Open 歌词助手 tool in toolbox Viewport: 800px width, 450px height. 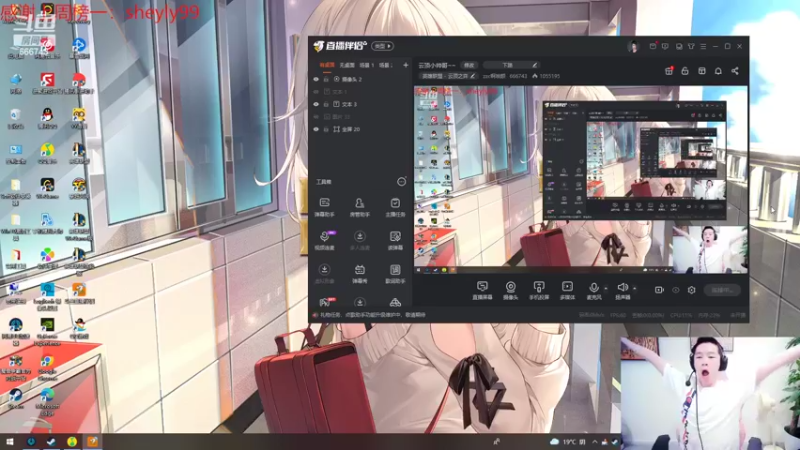pos(395,273)
